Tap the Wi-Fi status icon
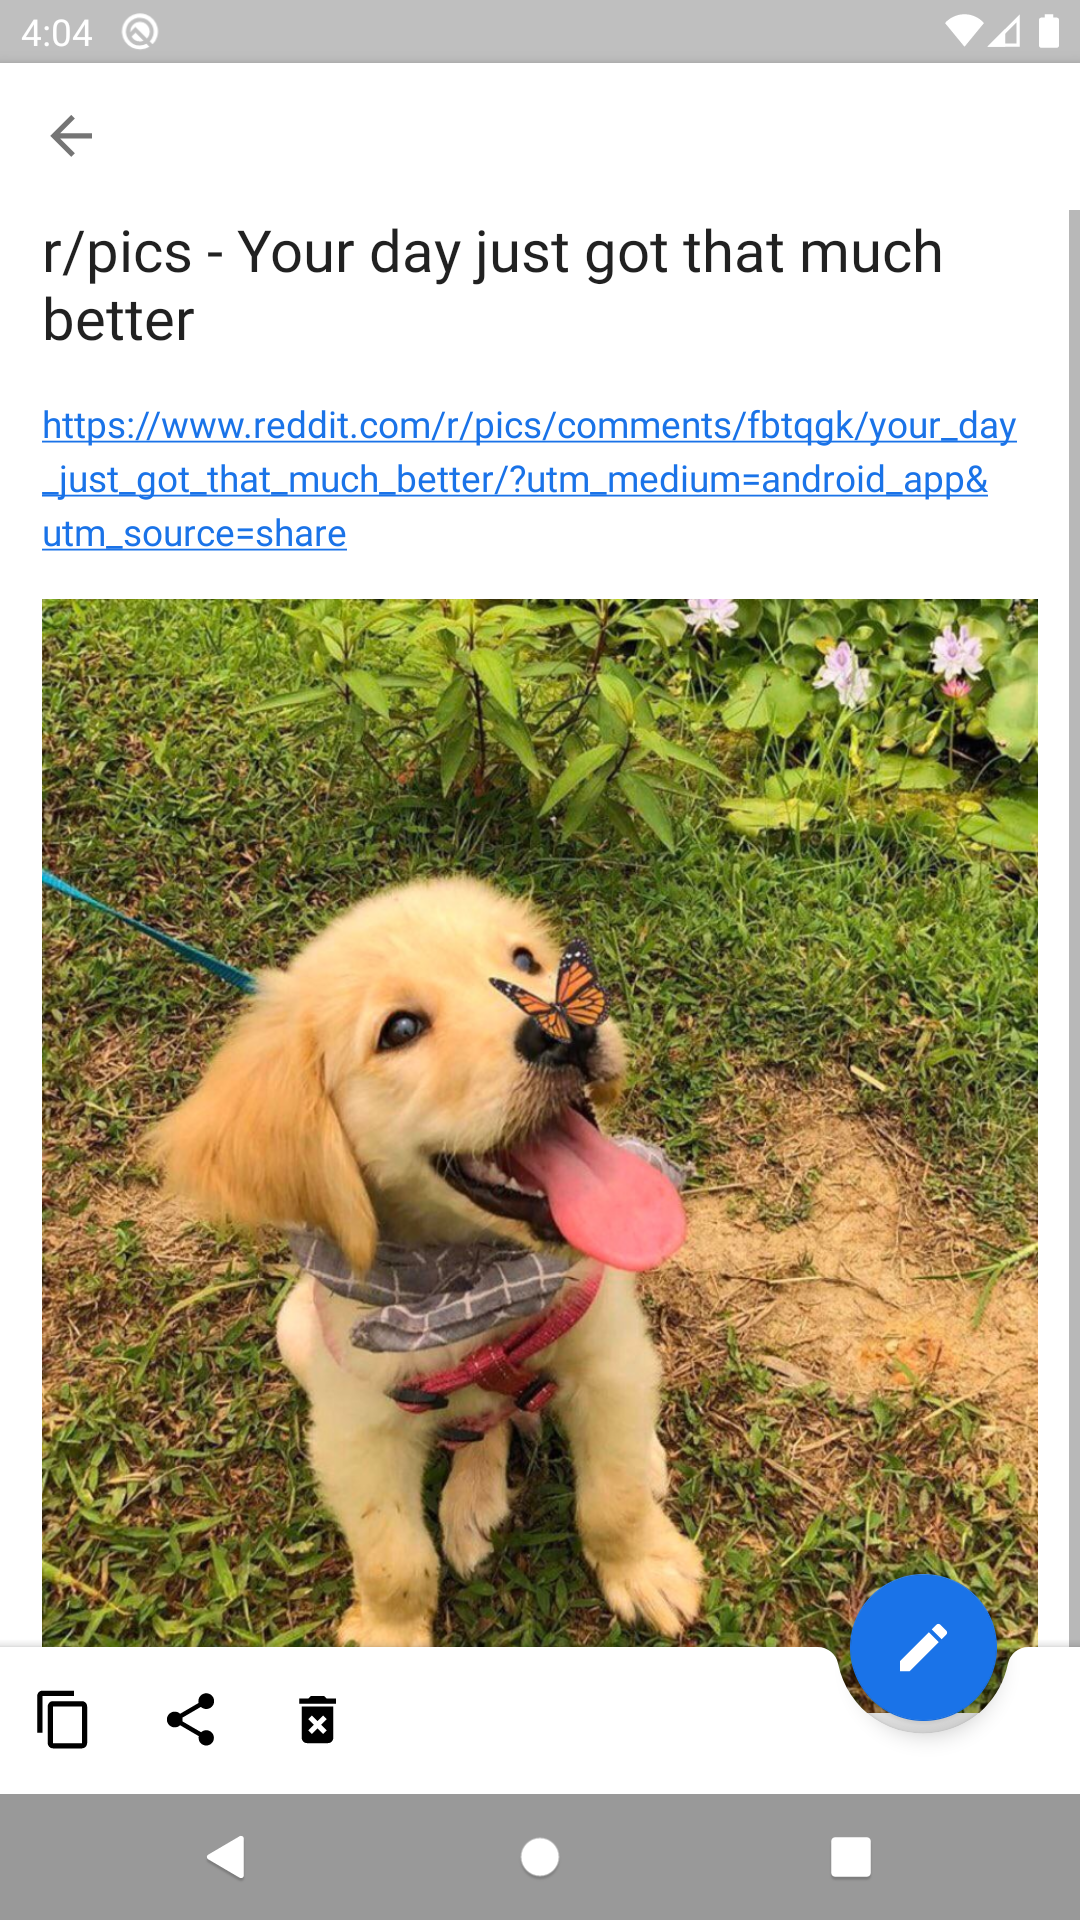 [964, 32]
